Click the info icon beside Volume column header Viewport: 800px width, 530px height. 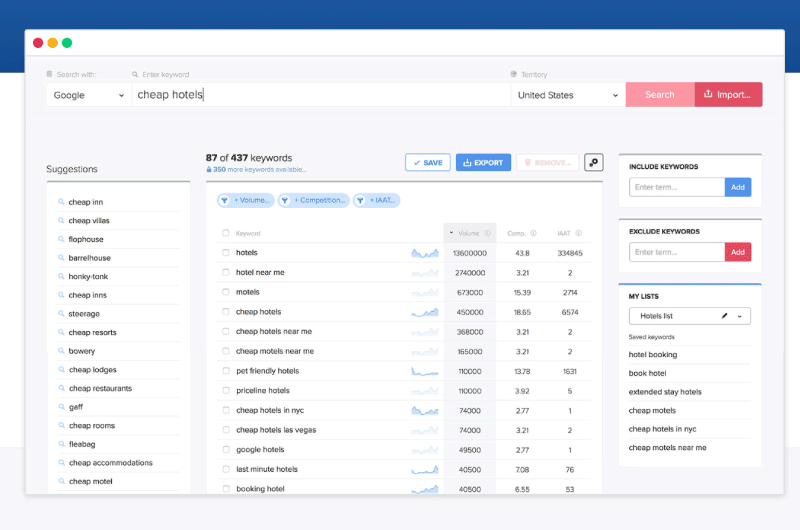point(487,233)
